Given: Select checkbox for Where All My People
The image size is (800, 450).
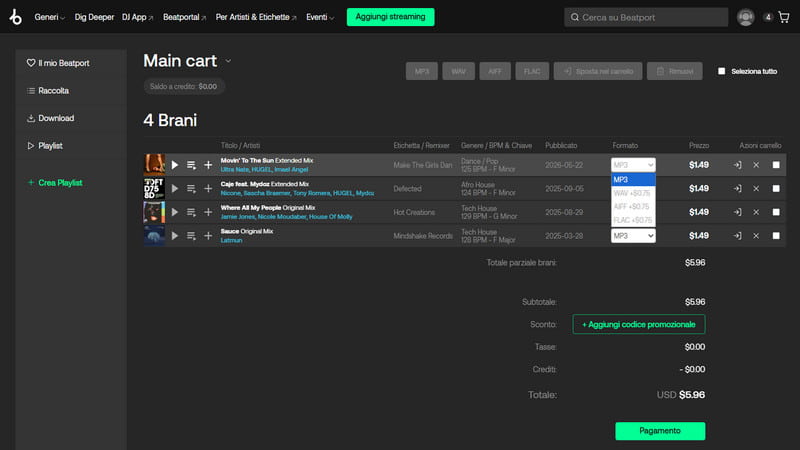Looking at the screenshot, I should 776,212.
